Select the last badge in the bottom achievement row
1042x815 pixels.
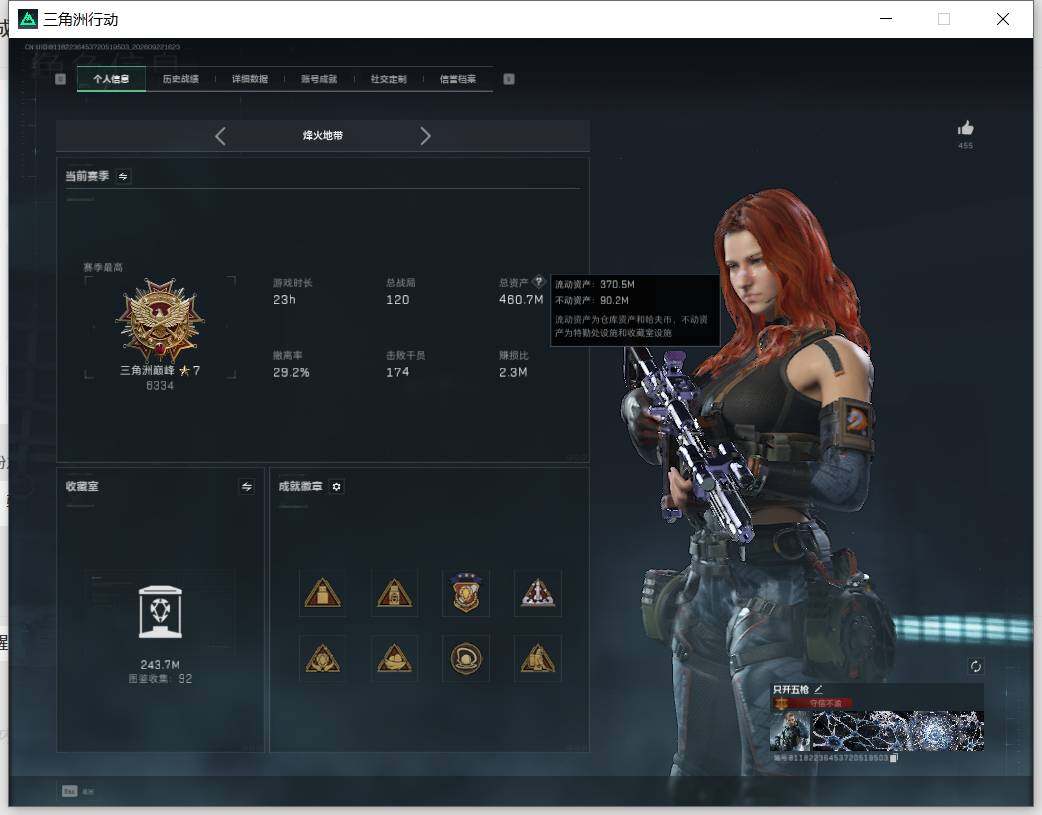[x=538, y=659]
